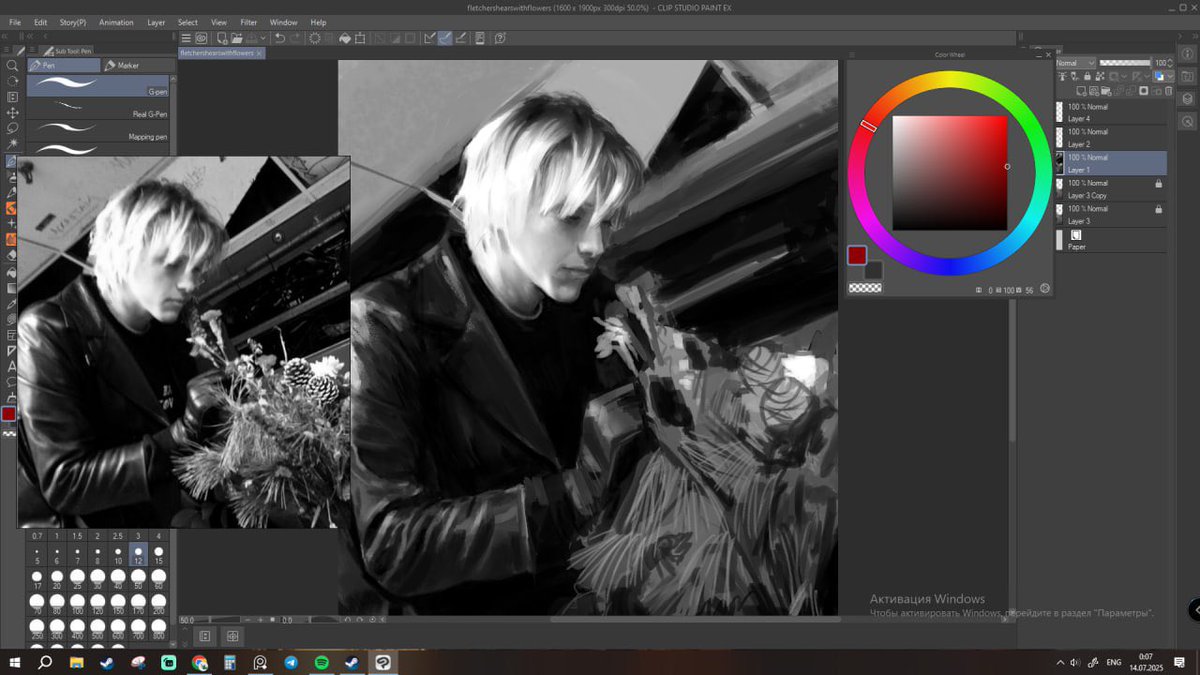Expand the layer color dropdown arrow
The width and height of the screenshot is (1200, 675).
click(x=1171, y=76)
